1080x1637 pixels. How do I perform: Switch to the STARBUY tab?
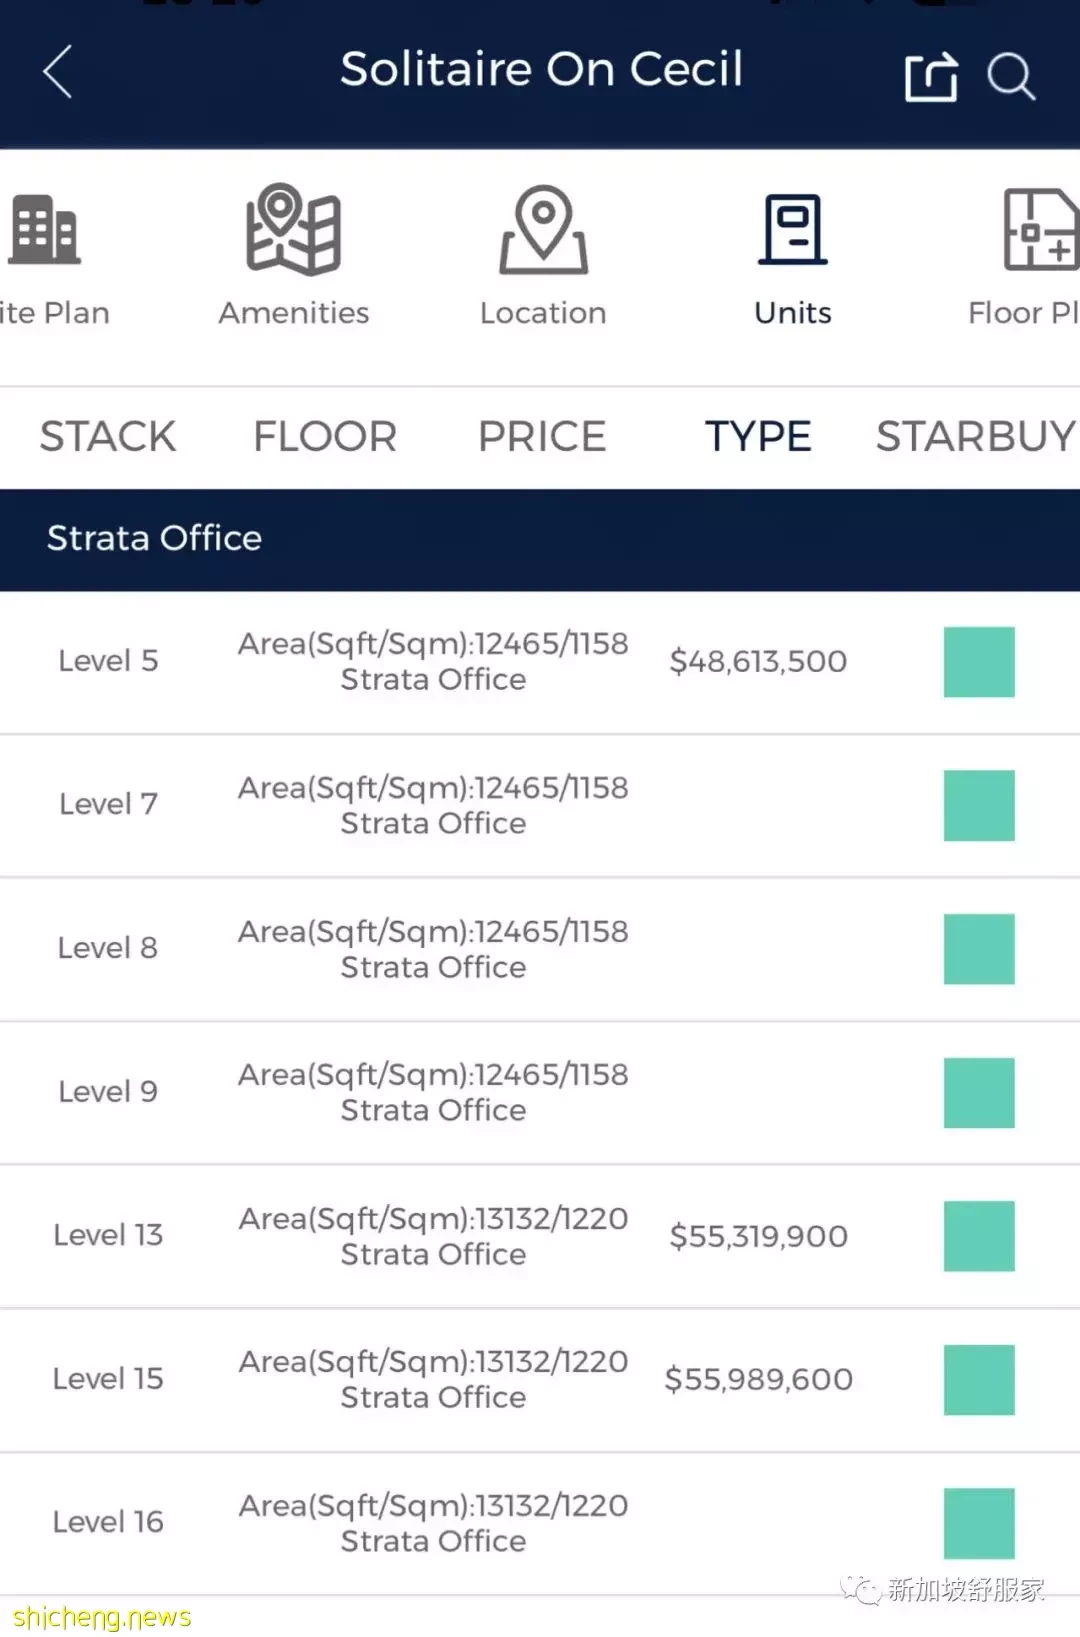tap(976, 437)
